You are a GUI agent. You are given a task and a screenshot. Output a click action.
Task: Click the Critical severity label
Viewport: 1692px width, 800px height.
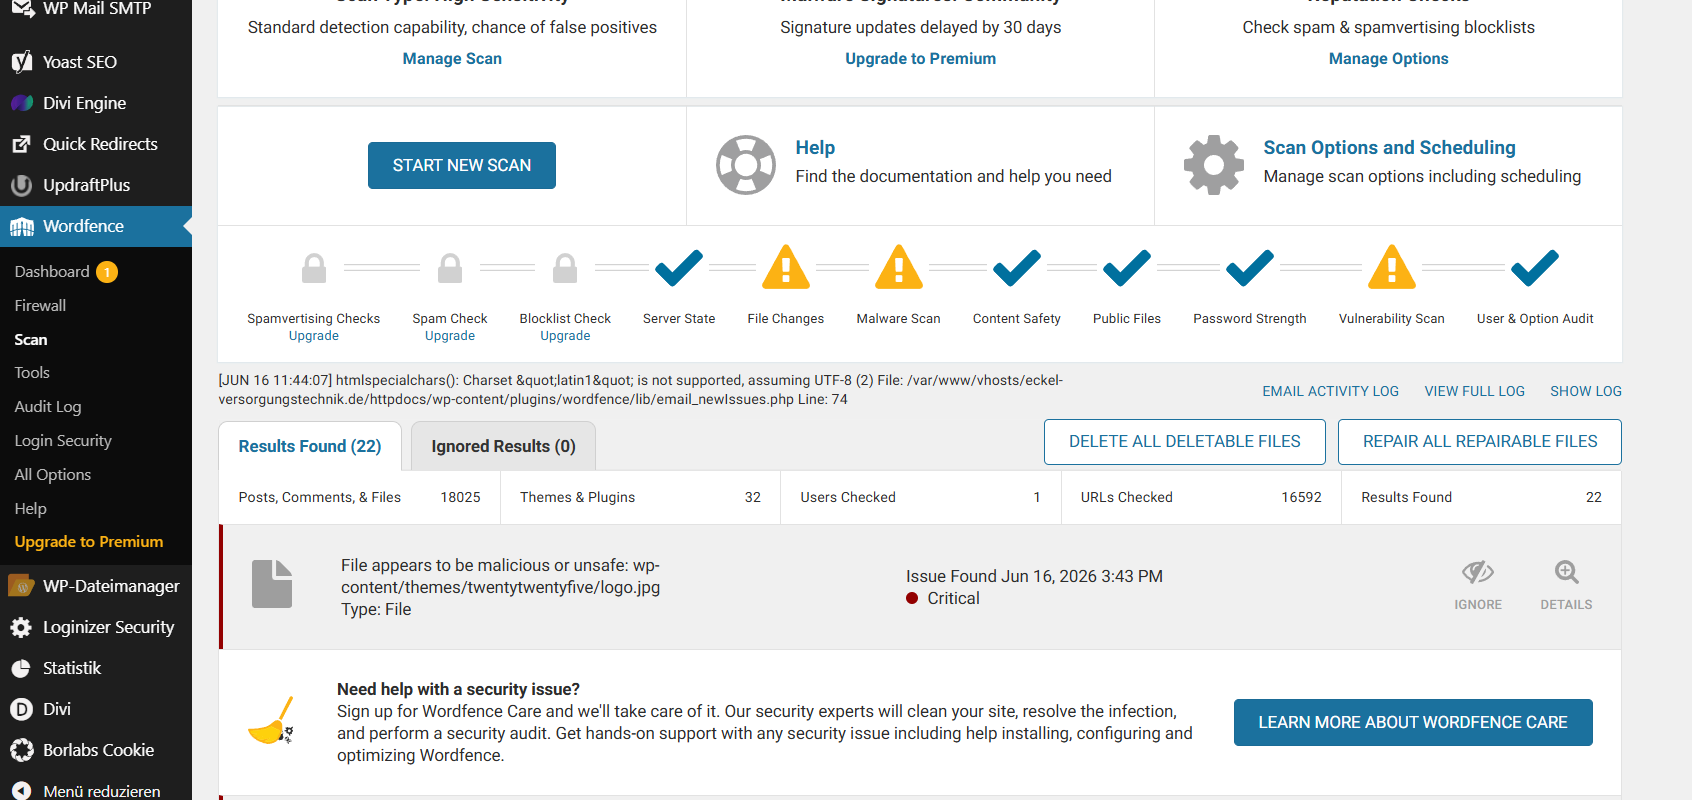point(954,598)
